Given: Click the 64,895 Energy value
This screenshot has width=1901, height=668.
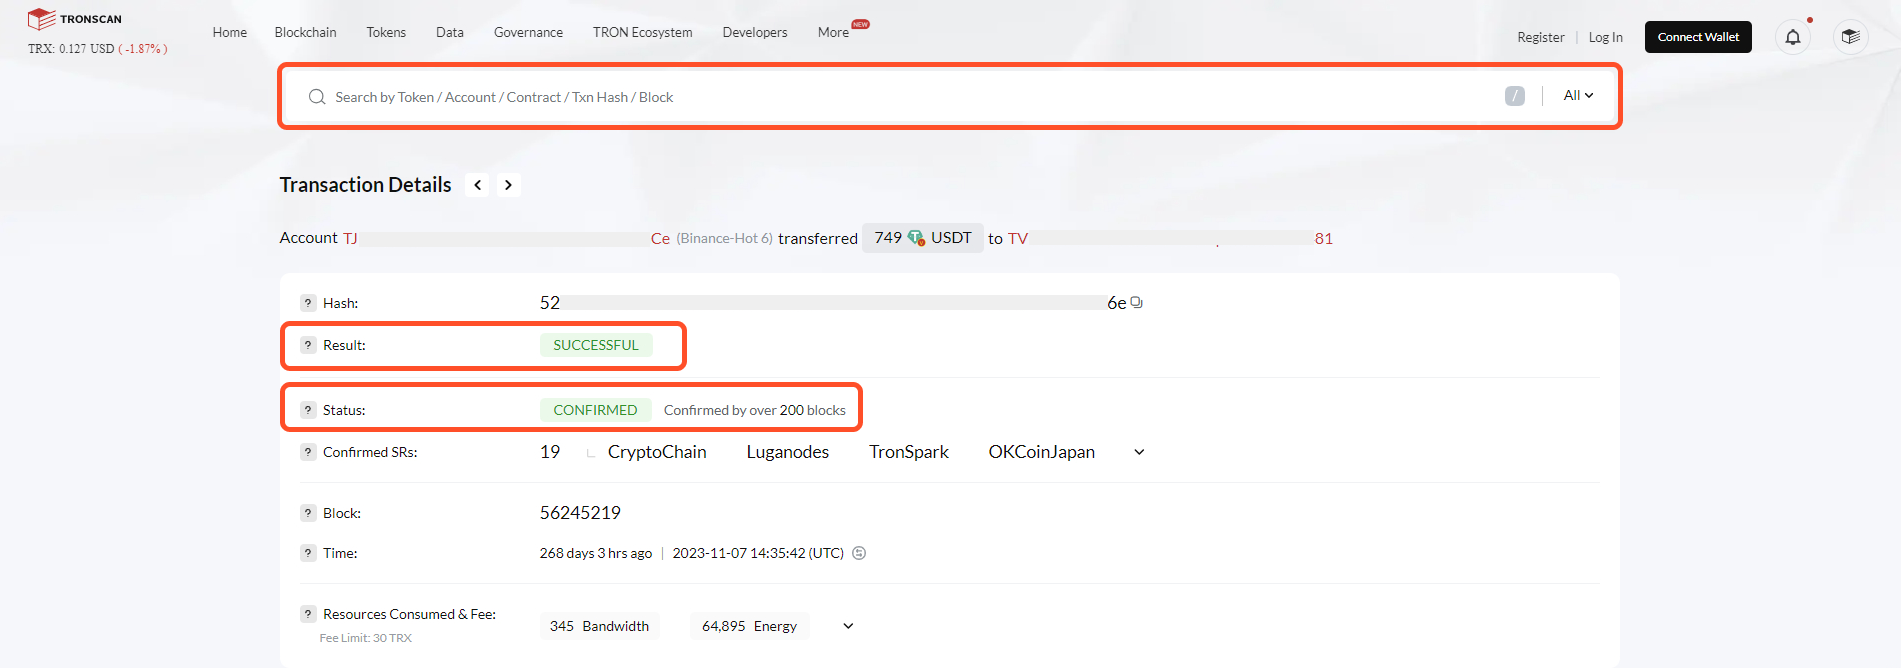Looking at the screenshot, I should 750,626.
